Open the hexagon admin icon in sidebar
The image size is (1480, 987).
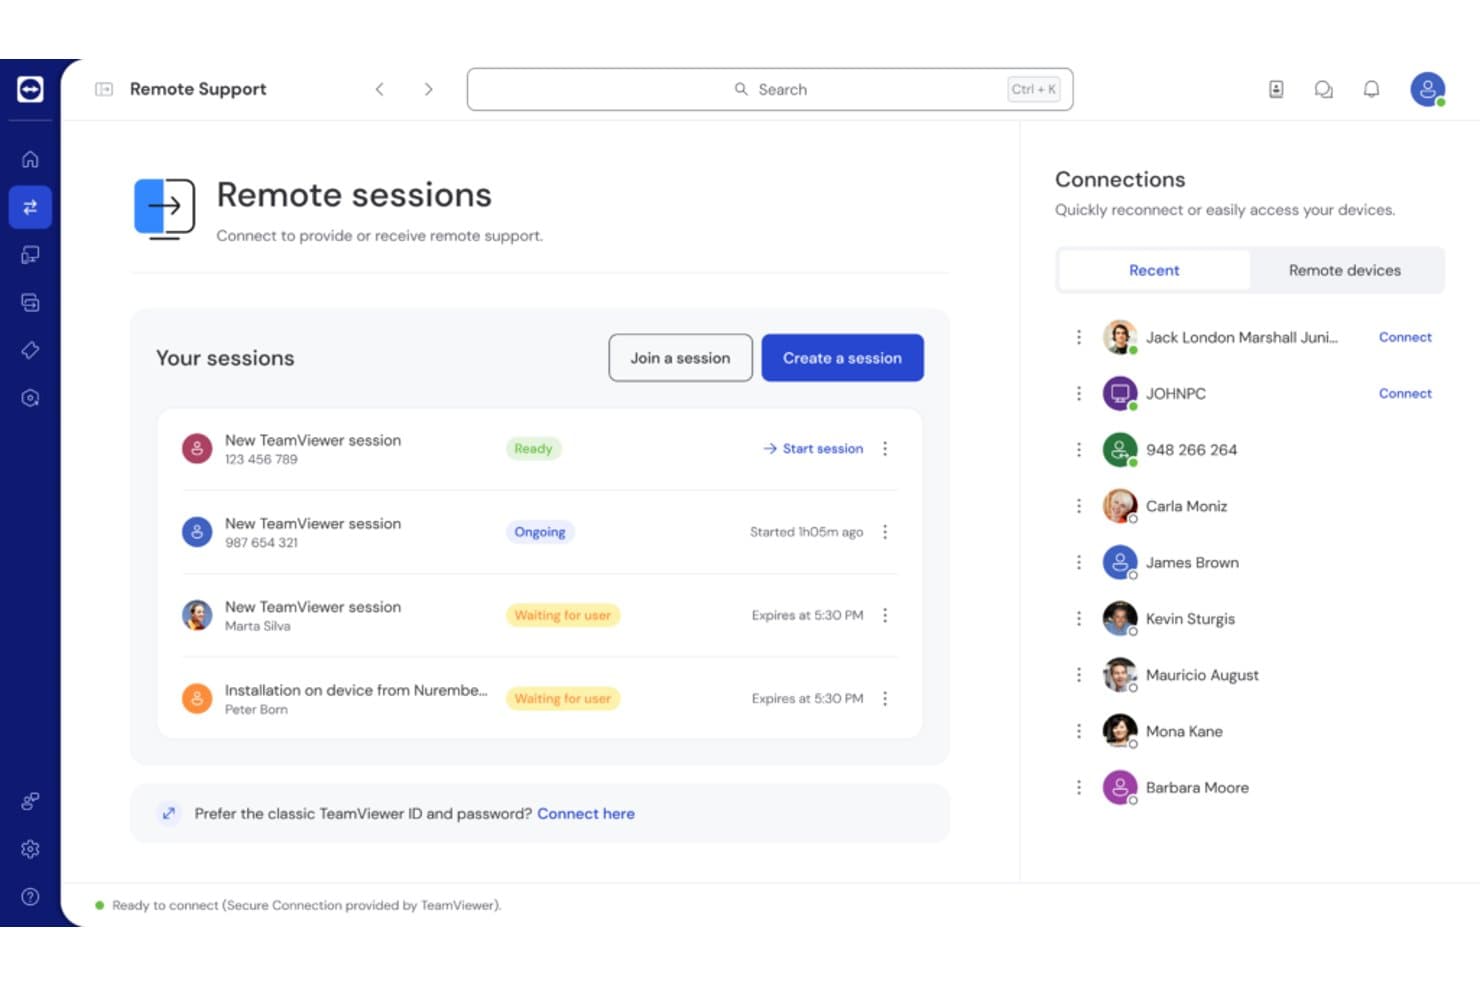[x=30, y=398]
